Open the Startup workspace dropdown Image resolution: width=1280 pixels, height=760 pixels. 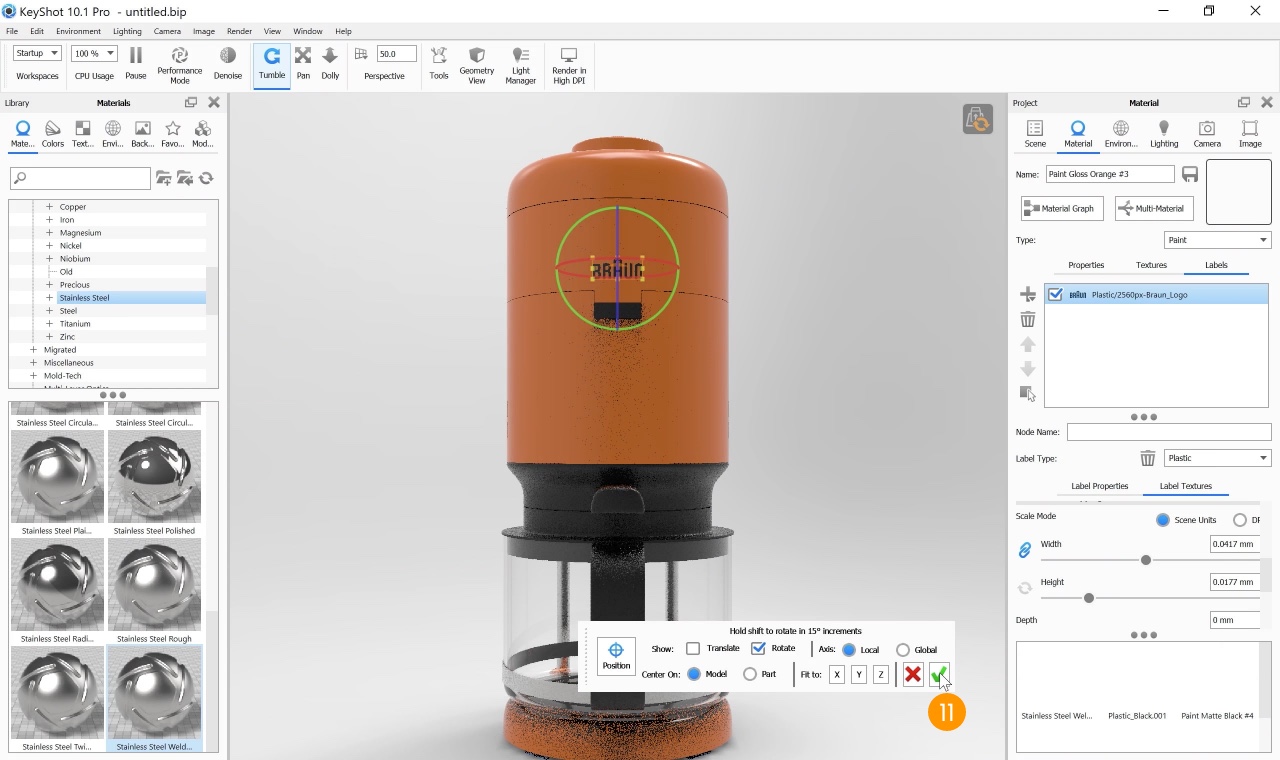pyautogui.click(x=38, y=53)
